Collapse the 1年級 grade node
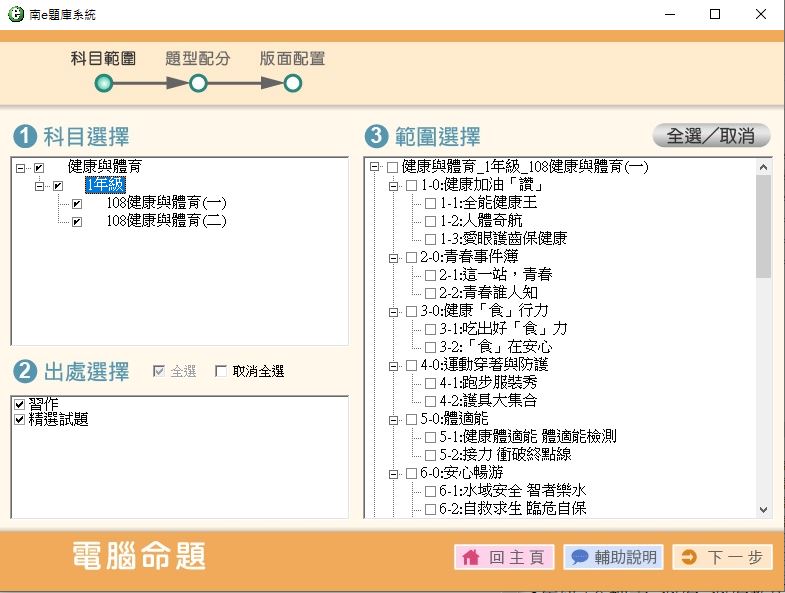Image resolution: width=785 pixels, height=593 pixels. coord(39,186)
